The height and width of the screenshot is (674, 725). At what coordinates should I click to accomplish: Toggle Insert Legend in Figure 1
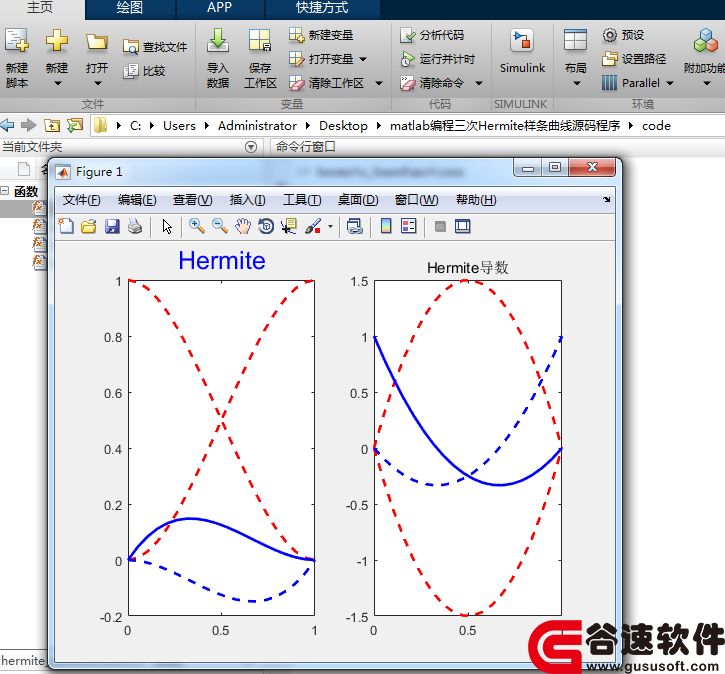point(409,227)
